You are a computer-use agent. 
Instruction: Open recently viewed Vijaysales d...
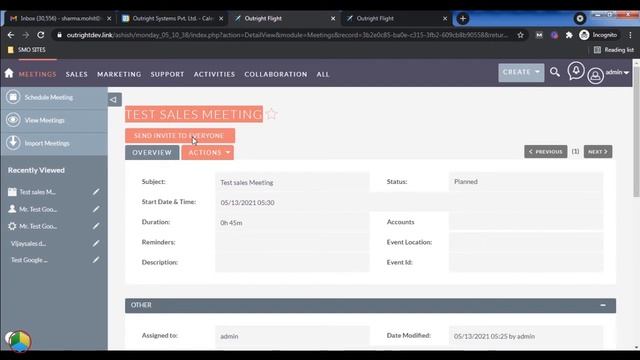[x=28, y=243]
